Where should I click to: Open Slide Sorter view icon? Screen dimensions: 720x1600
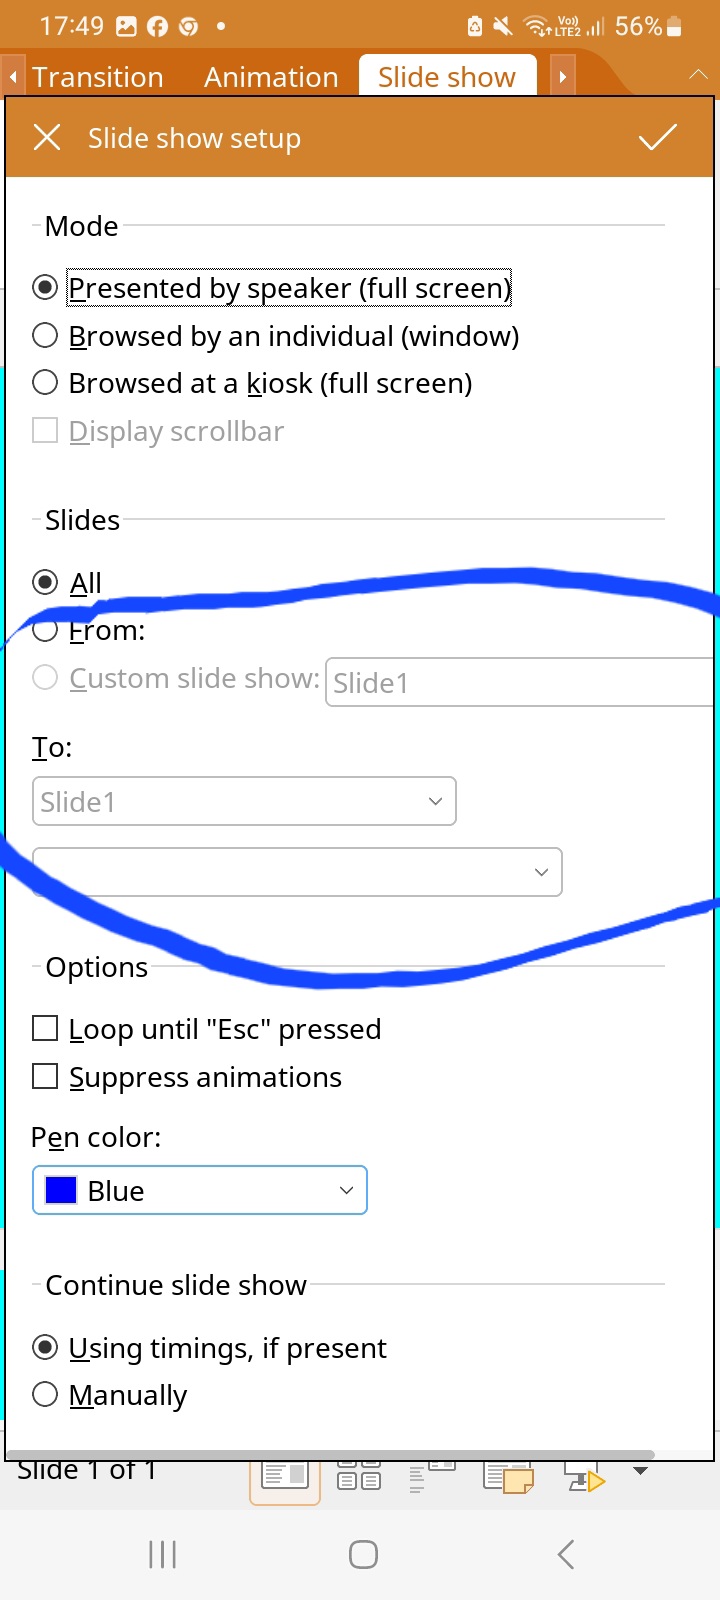359,1476
